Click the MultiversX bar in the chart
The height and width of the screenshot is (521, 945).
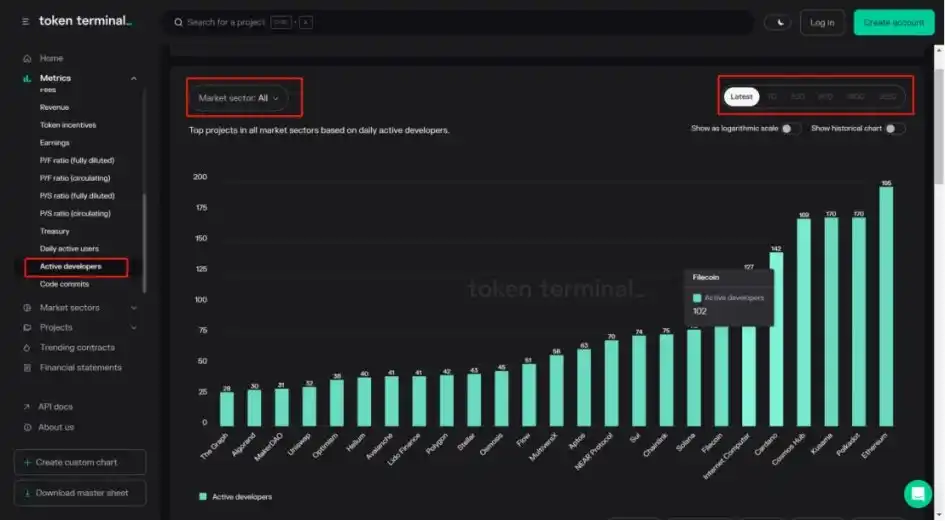click(x=556, y=391)
